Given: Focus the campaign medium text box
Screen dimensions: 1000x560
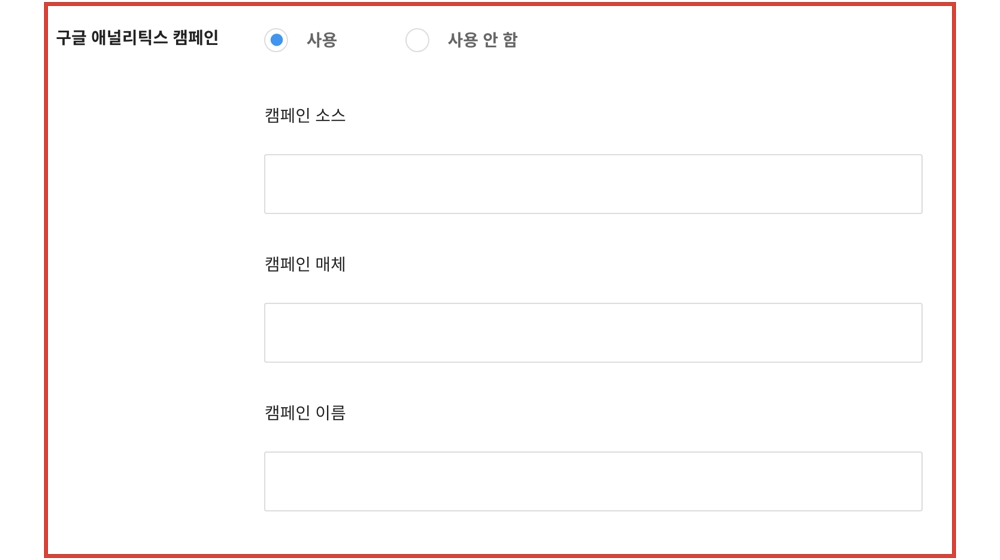Looking at the screenshot, I should 592,332.
